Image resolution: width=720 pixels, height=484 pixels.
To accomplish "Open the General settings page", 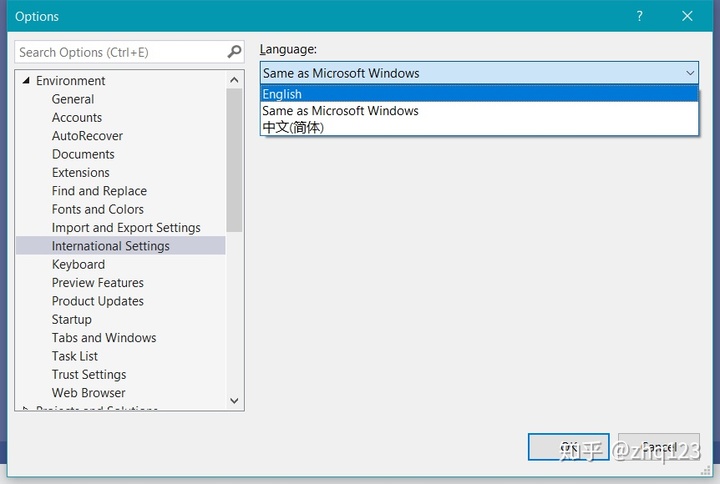I will pyautogui.click(x=73, y=99).
